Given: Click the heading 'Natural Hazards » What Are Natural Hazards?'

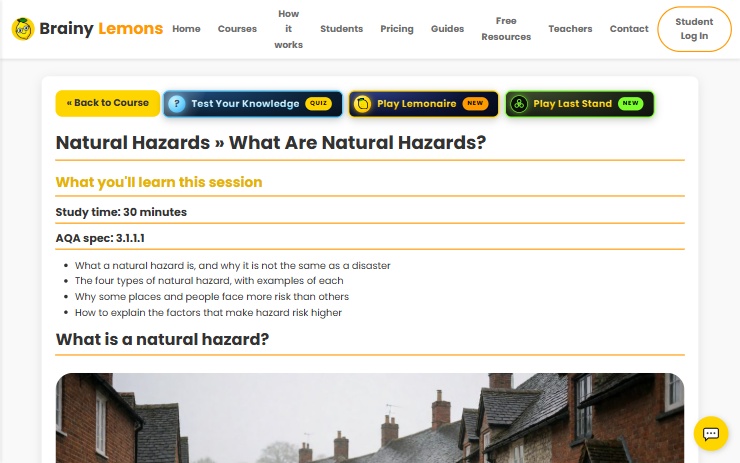Looking at the screenshot, I should click(x=271, y=143).
